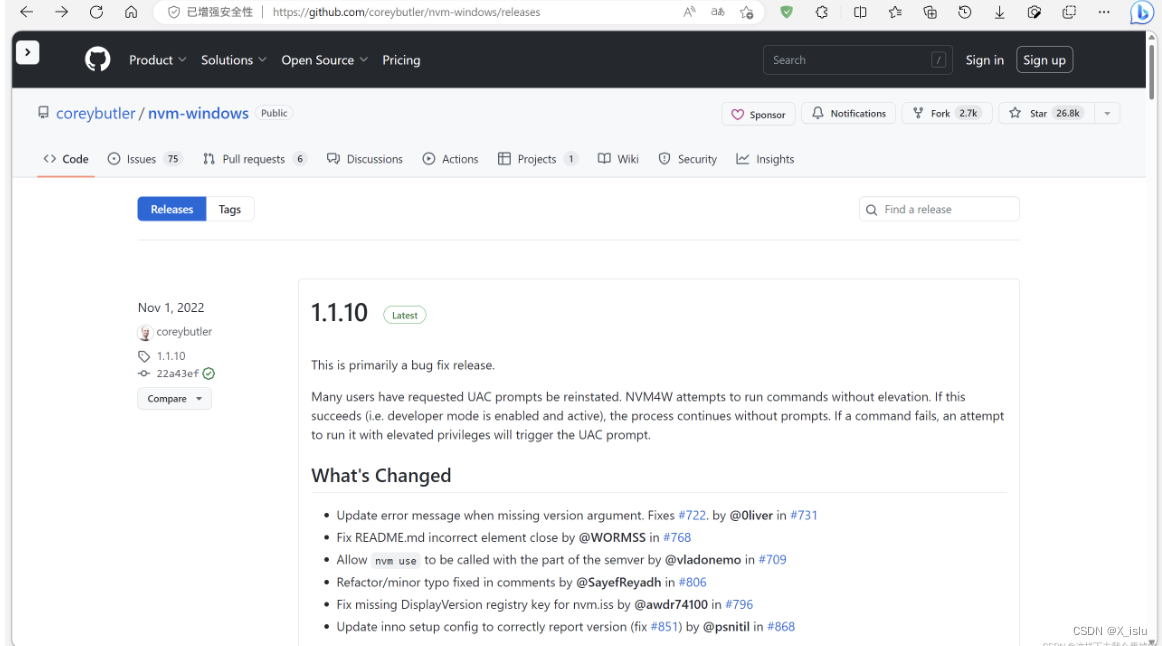
Task: Open the Open Source dropdown menu
Action: [x=324, y=60]
